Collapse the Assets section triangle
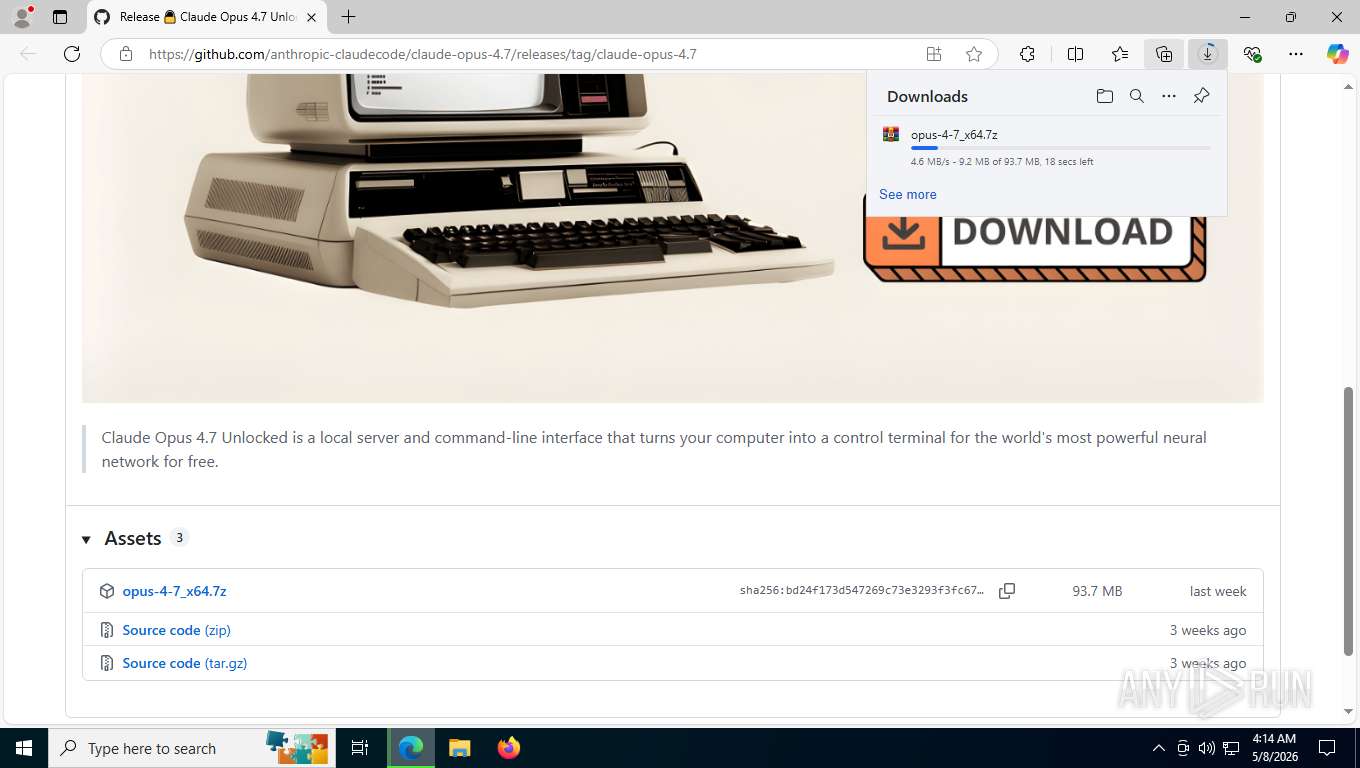Image resolution: width=1360 pixels, height=768 pixels. pos(87,540)
